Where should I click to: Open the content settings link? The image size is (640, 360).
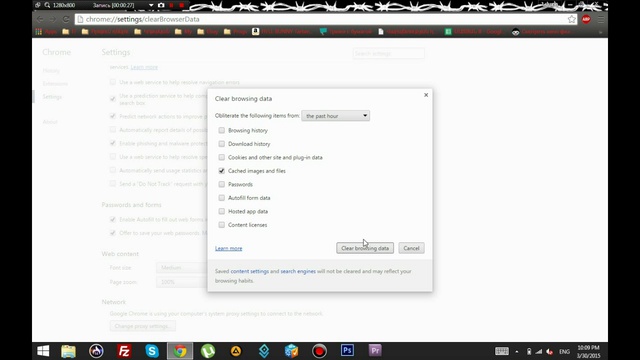[250, 271]
